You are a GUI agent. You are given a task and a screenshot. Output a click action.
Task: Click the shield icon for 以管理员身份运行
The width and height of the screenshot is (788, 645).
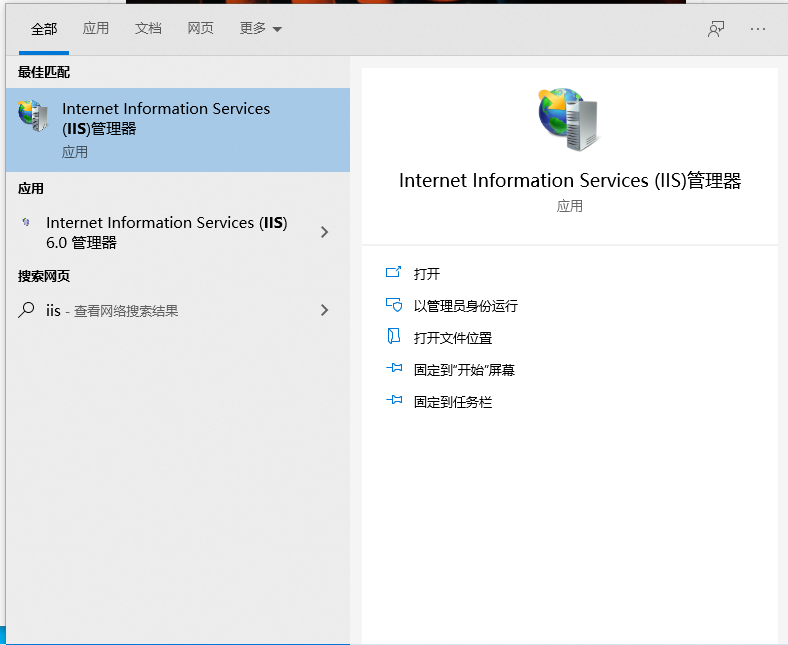[x=393, y=305]
